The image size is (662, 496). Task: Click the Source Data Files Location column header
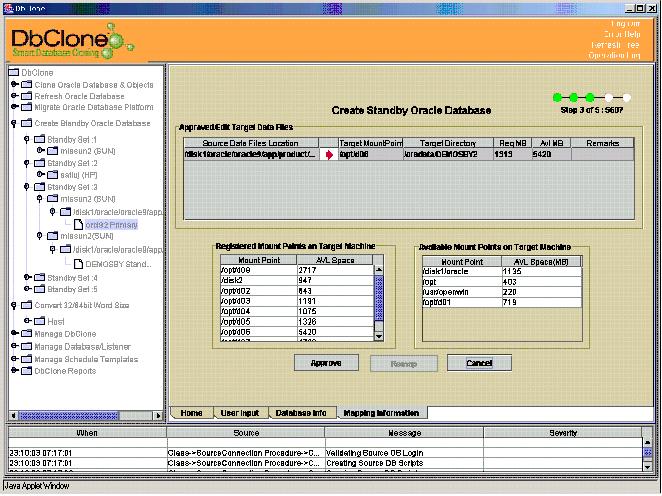tap(251, 143)
